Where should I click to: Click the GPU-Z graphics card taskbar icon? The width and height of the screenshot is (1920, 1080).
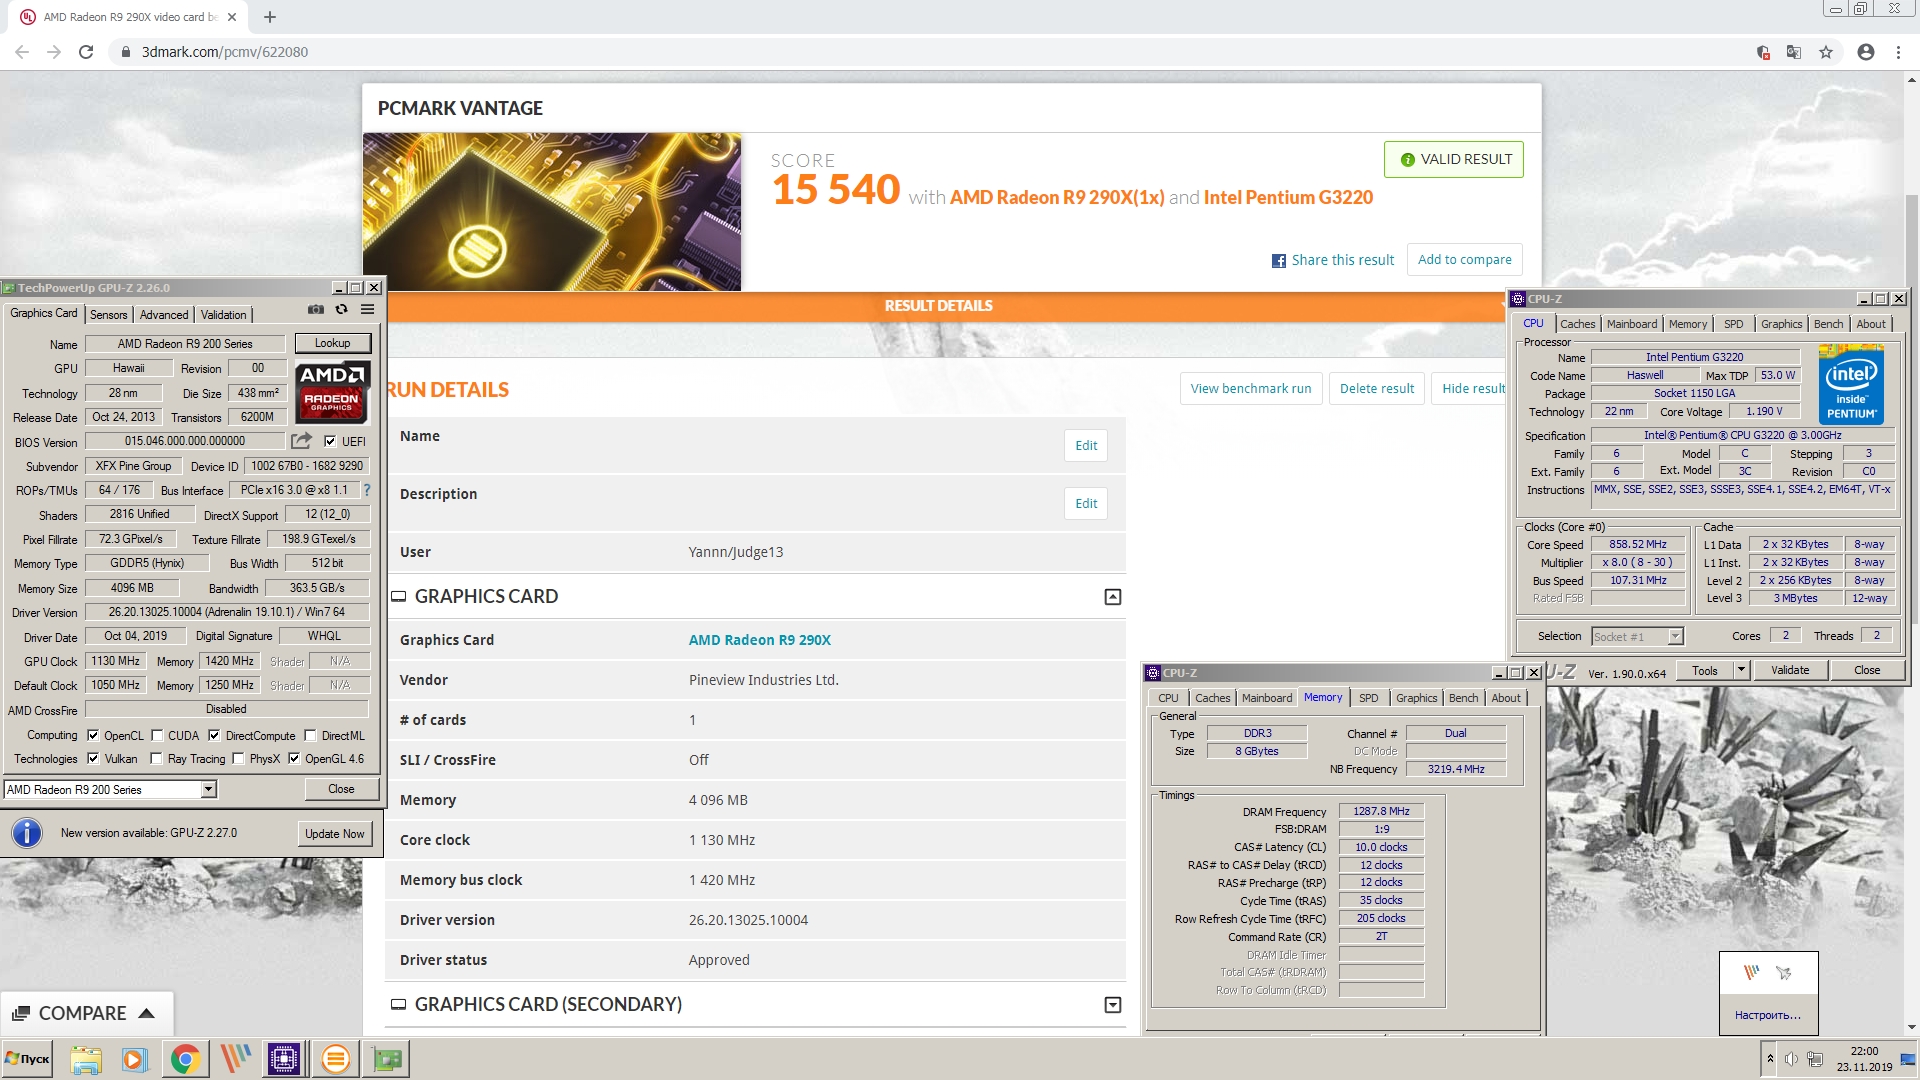386,1059
